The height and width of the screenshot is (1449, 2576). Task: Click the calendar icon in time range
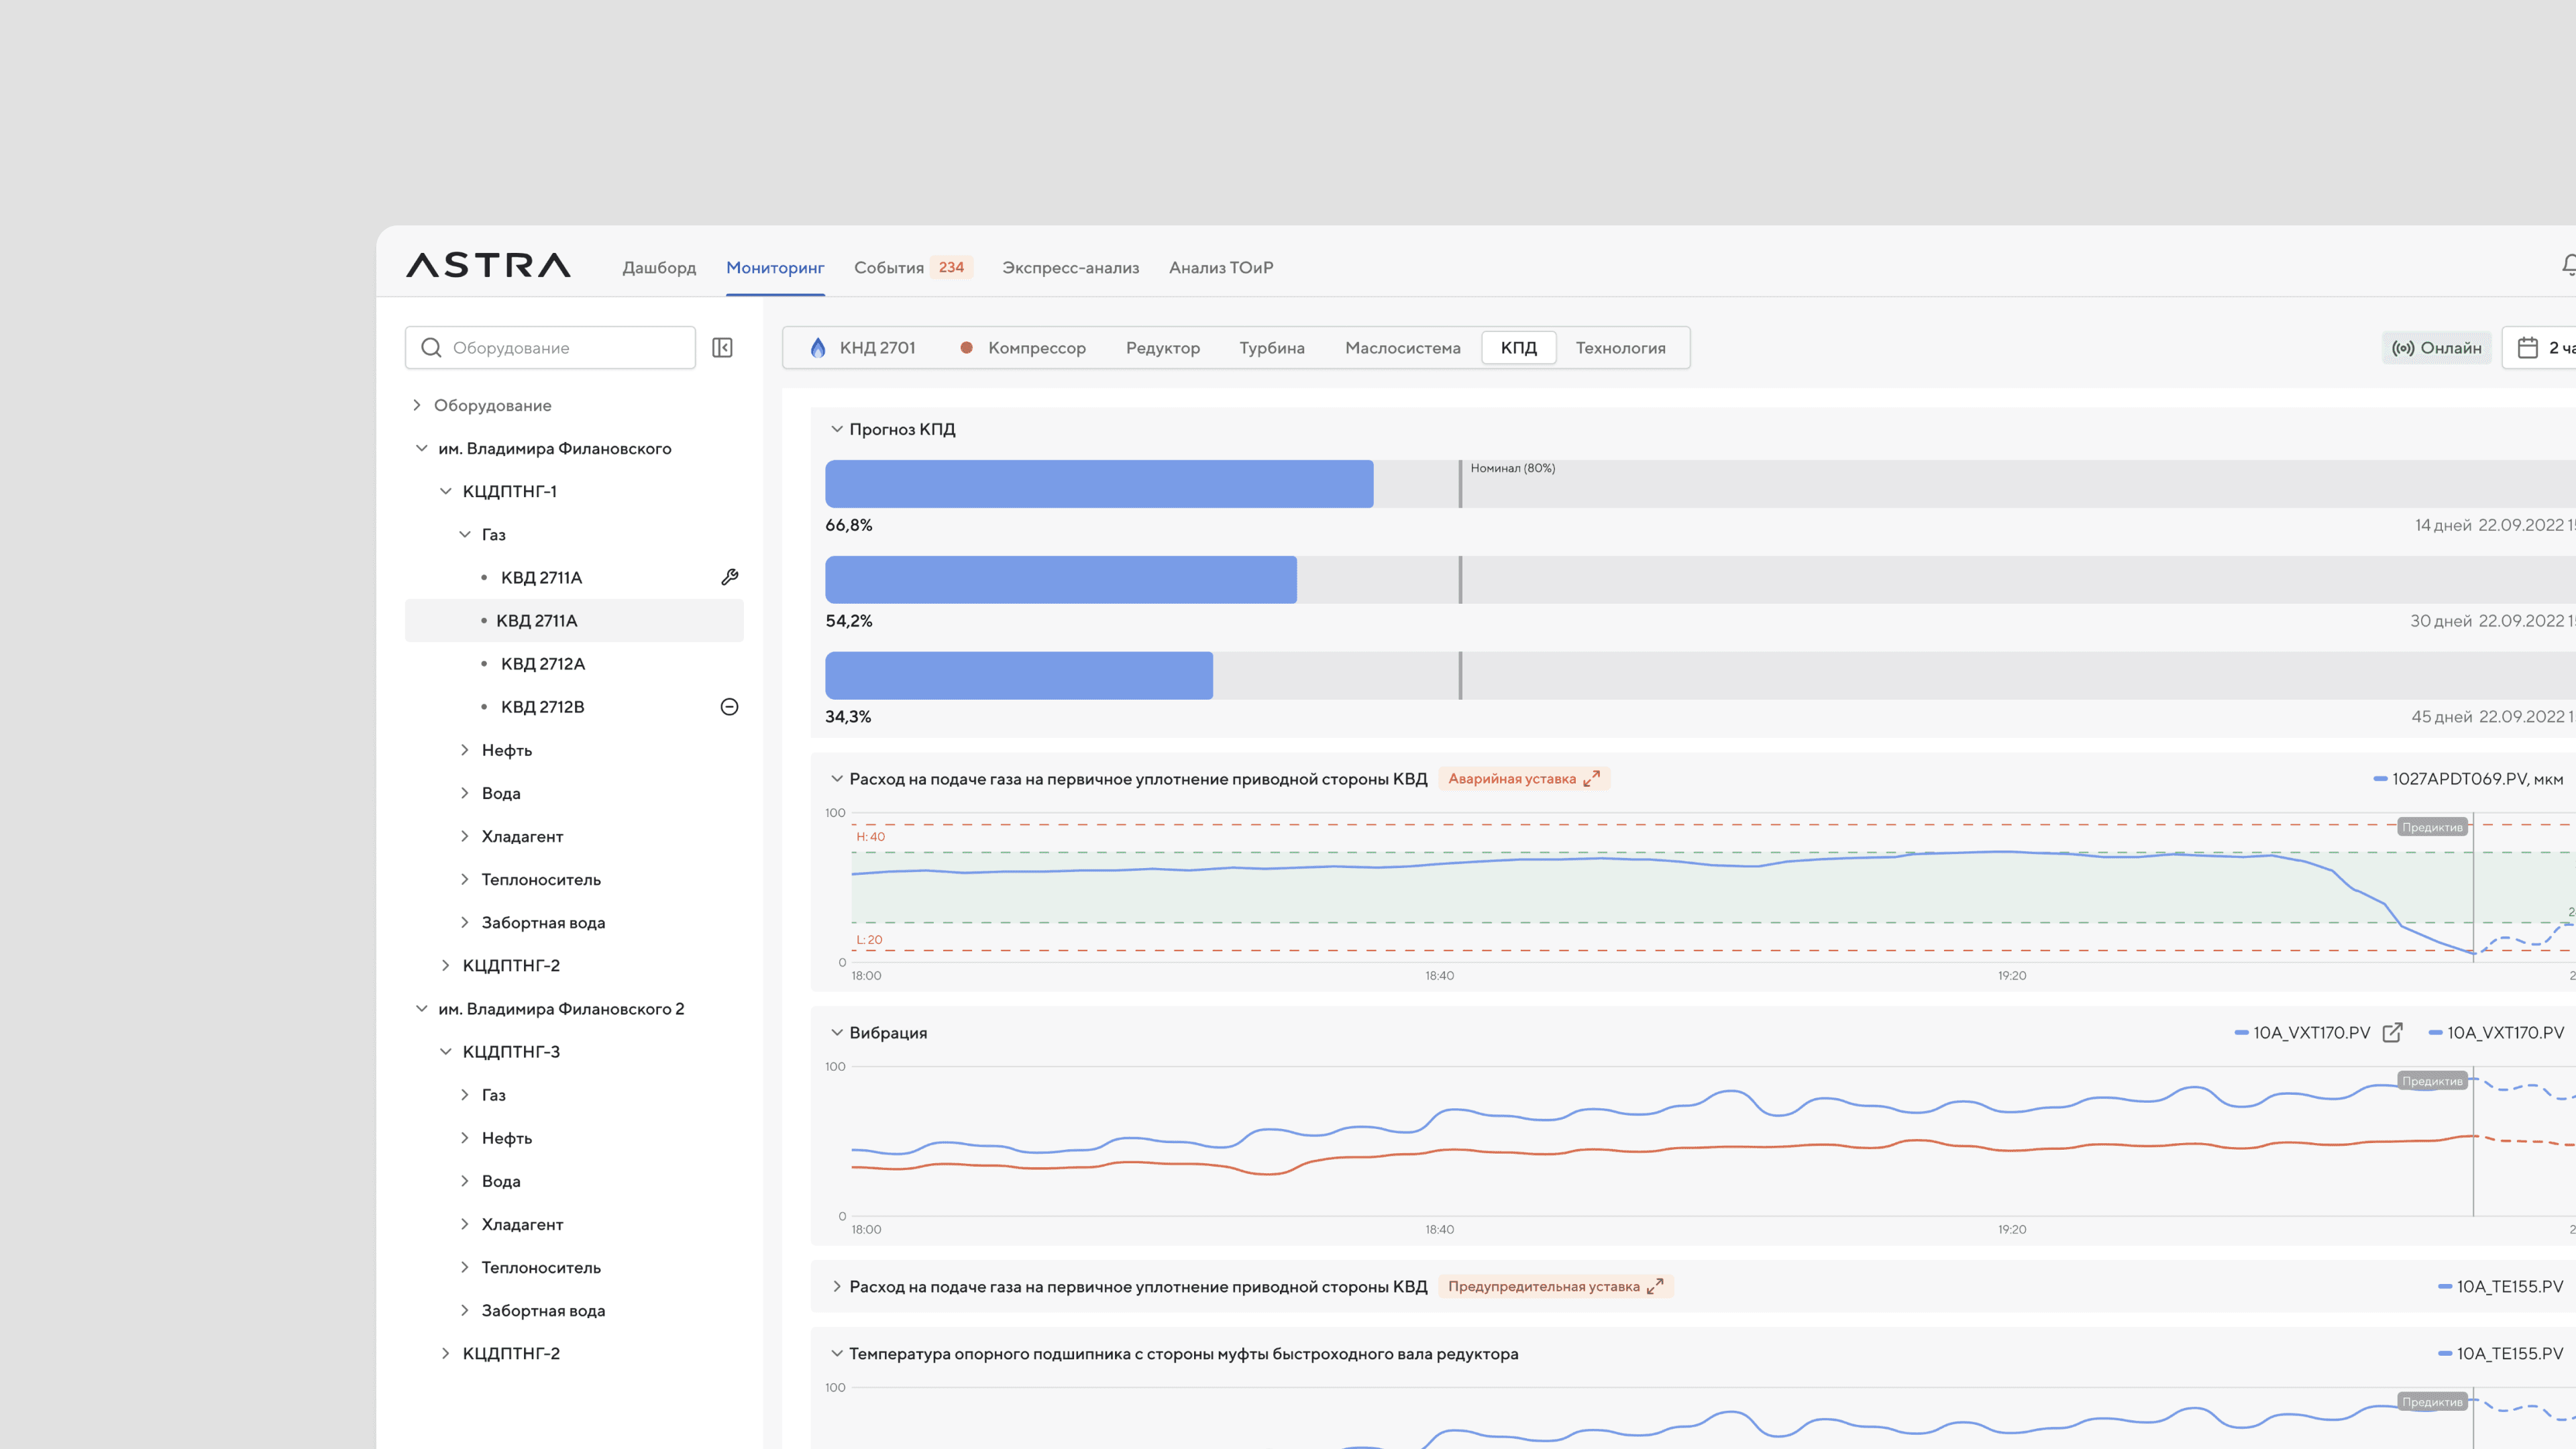(2527, 347)
